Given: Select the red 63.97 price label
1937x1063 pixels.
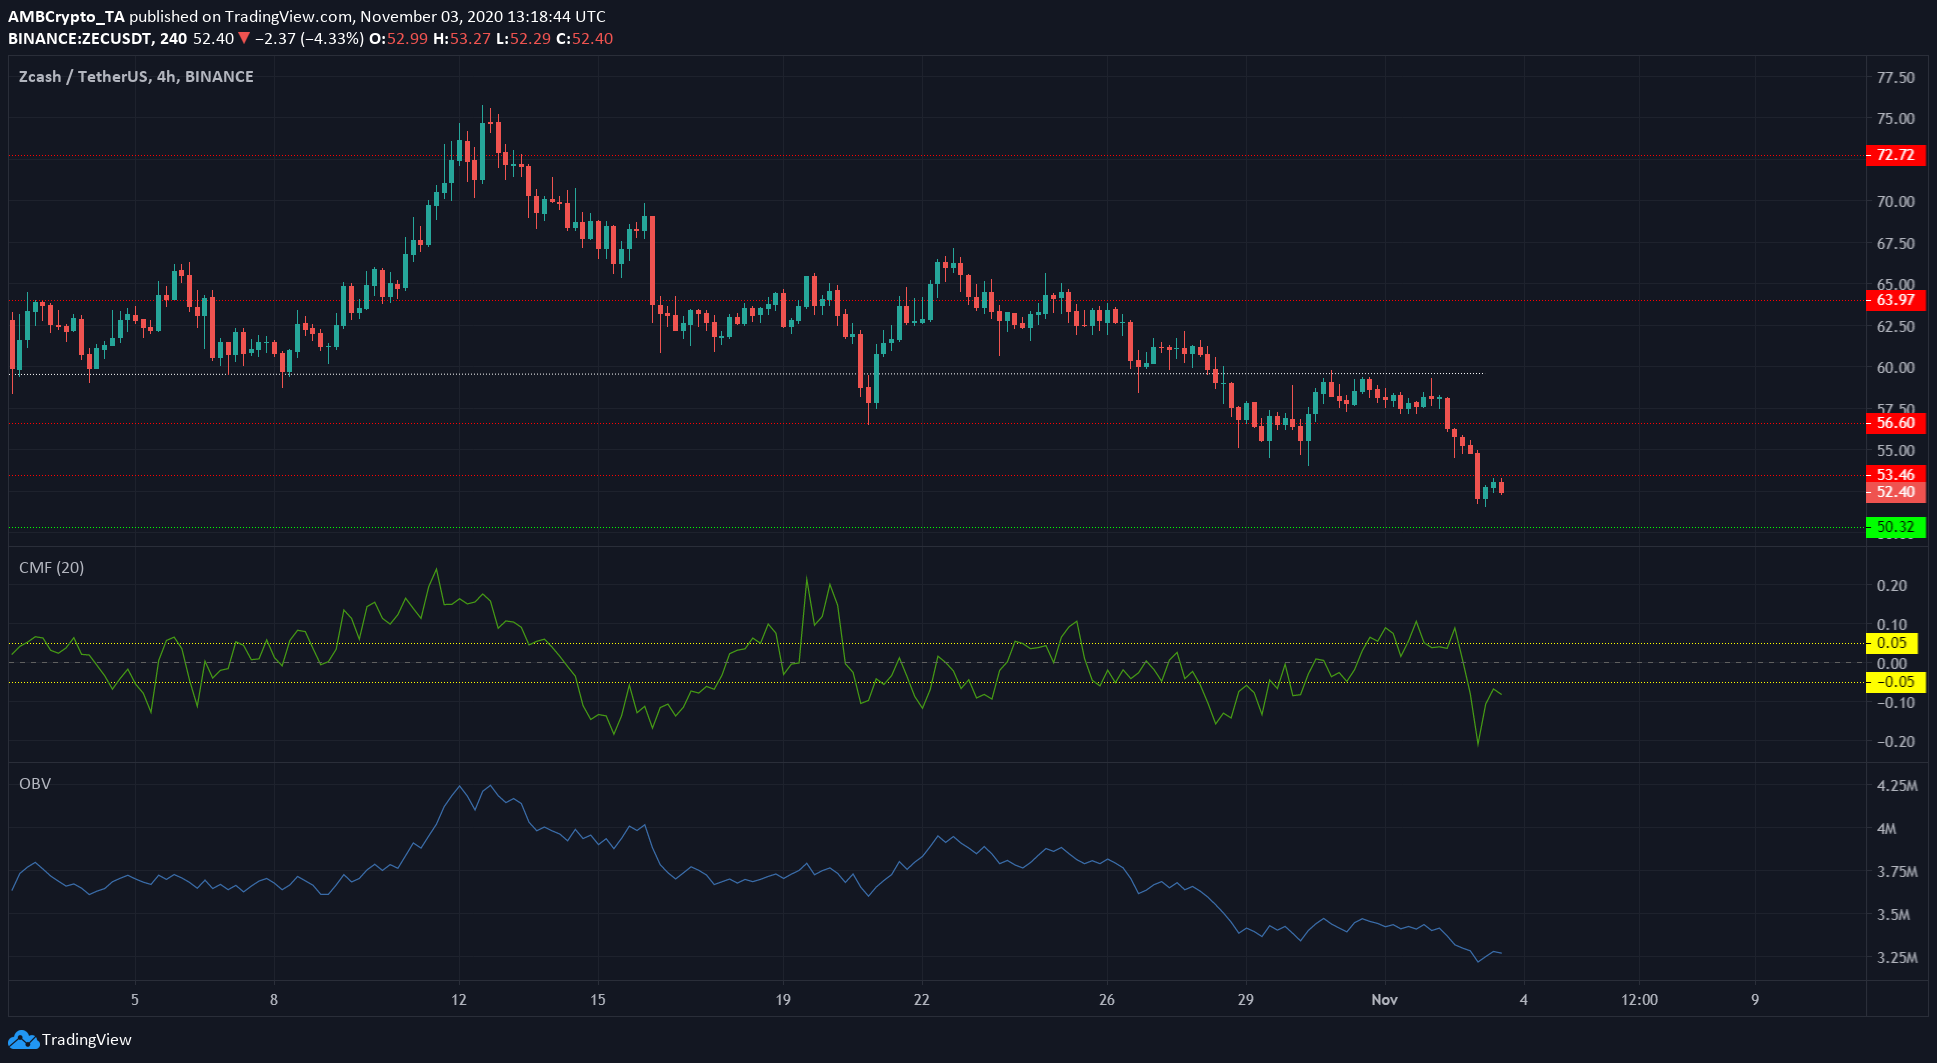Looking at the screenshot, I should point(1895,300).
